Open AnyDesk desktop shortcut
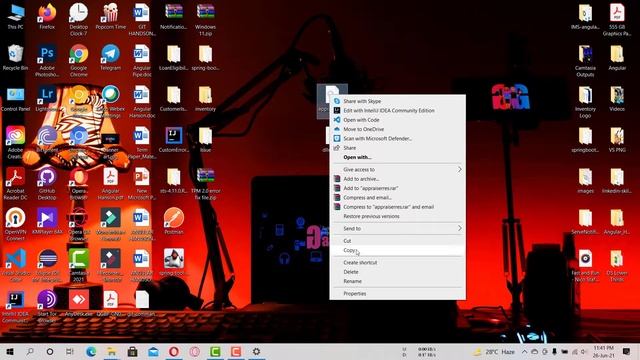 79,304
